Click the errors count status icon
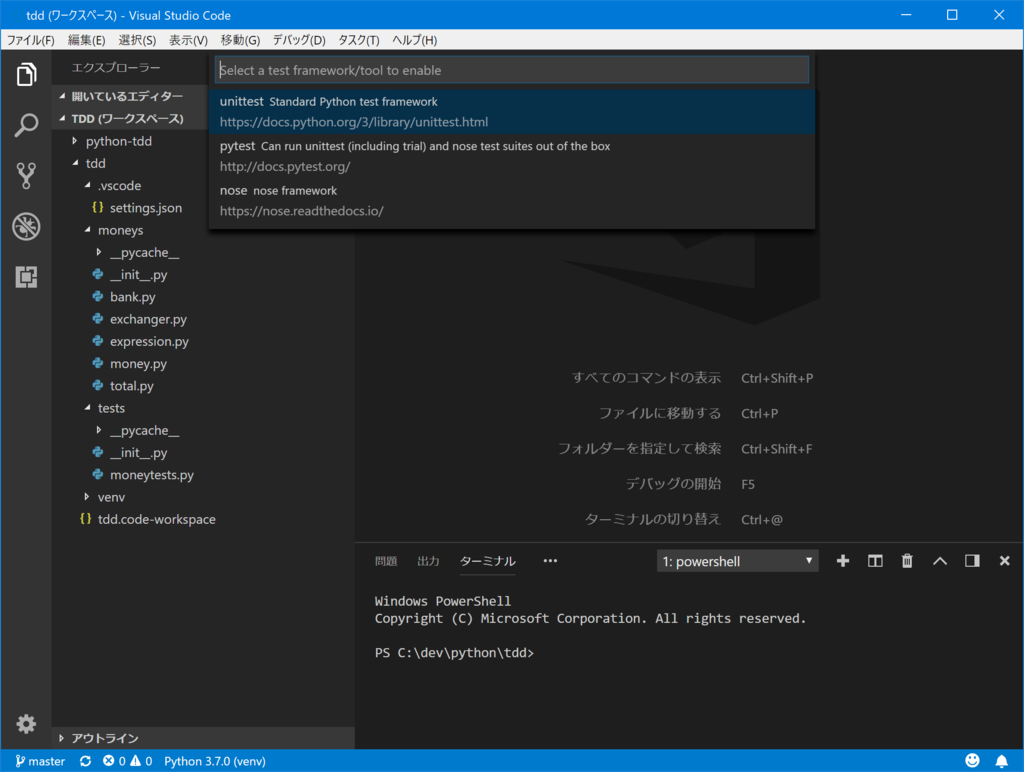Image resolution: width=1024 pixels, height=772 pixels. (114, 761)
